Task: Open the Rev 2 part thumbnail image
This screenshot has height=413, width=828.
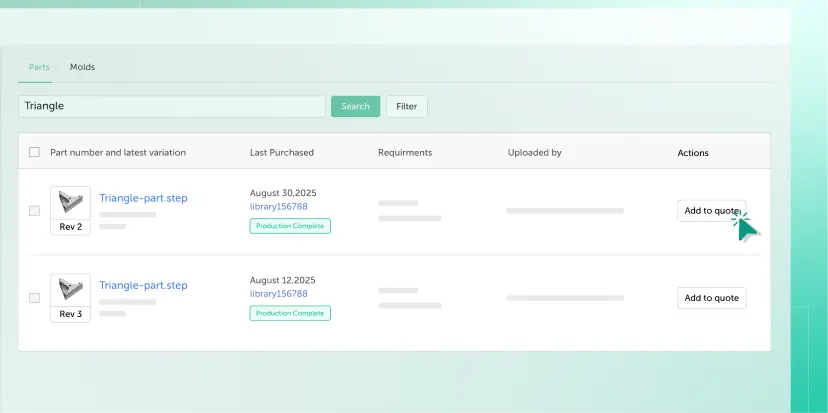Action: tap(70, 203)
